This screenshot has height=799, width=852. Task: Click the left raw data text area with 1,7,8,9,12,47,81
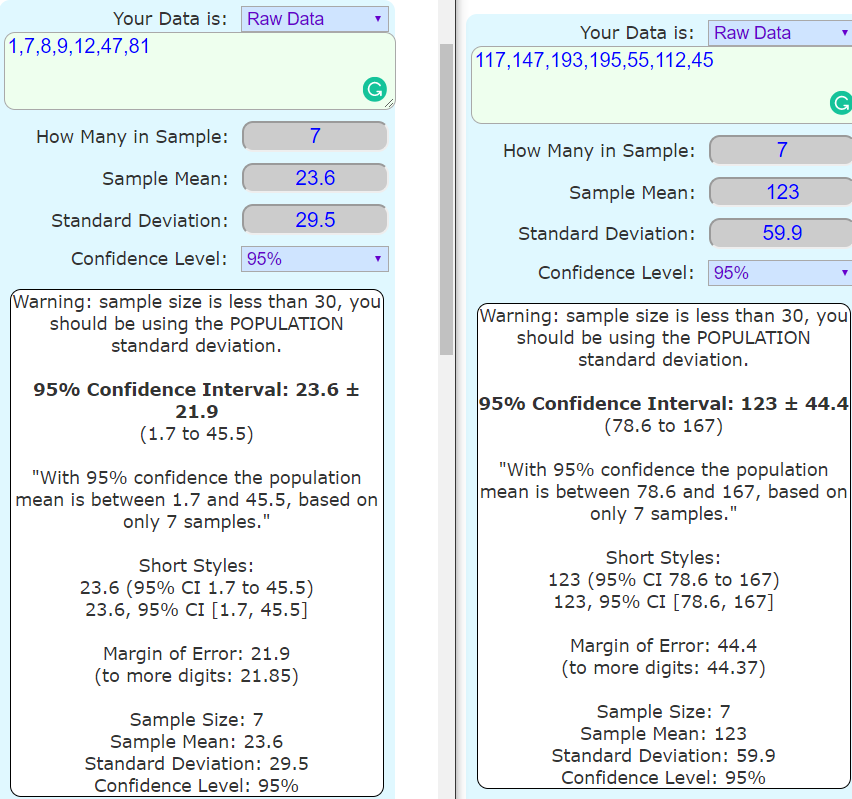(199, 71)
